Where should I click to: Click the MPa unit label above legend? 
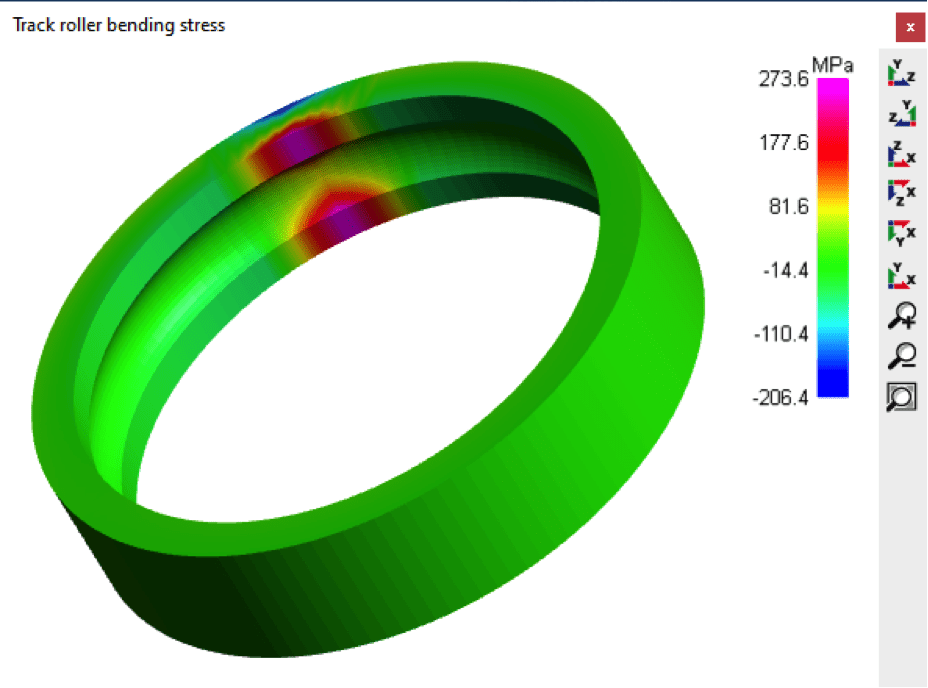832,65
